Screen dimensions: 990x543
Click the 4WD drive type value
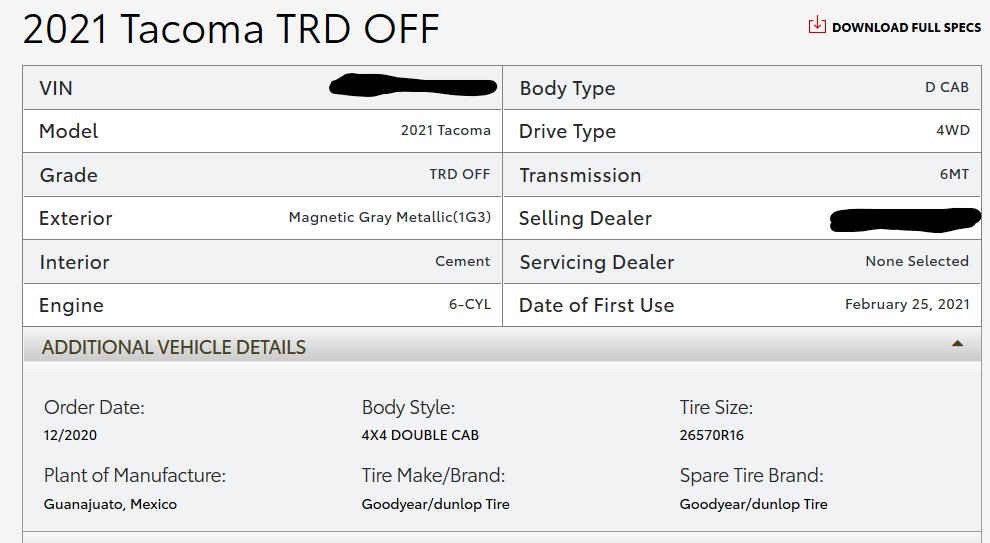[x=953, y=130]
